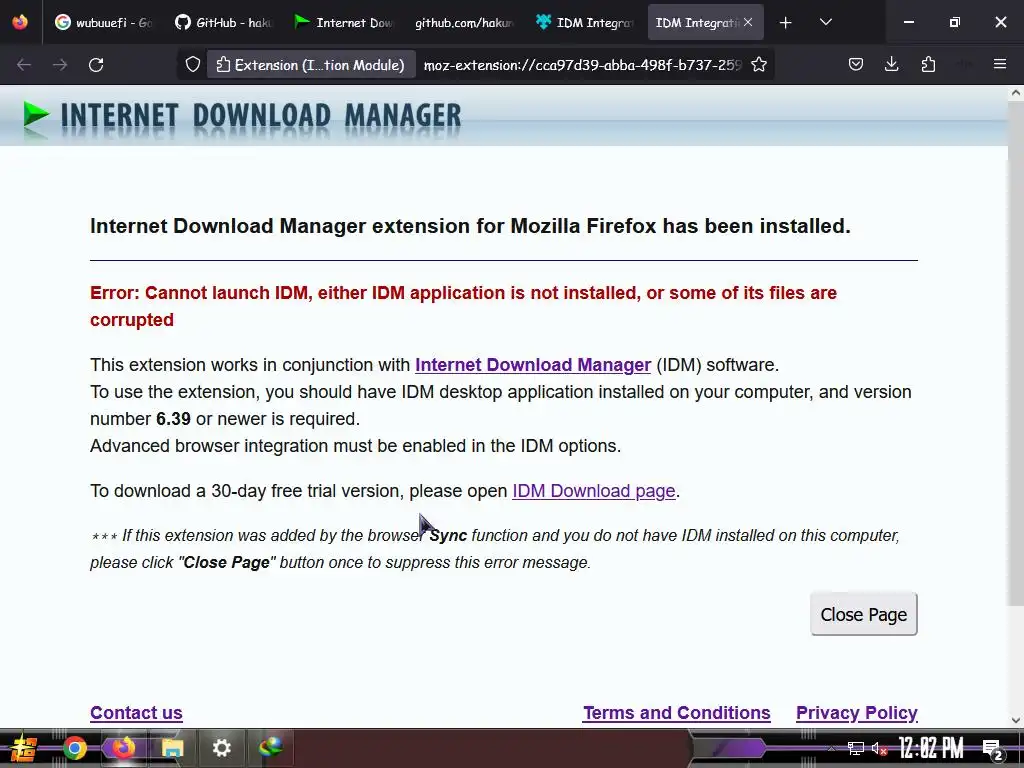Open a new browser tab

(786, 22)
